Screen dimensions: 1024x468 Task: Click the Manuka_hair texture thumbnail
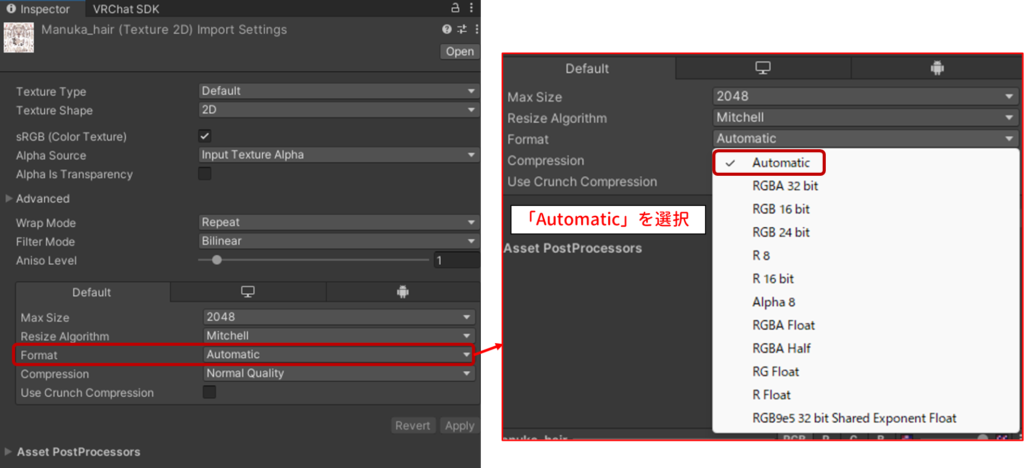(20, 37)
